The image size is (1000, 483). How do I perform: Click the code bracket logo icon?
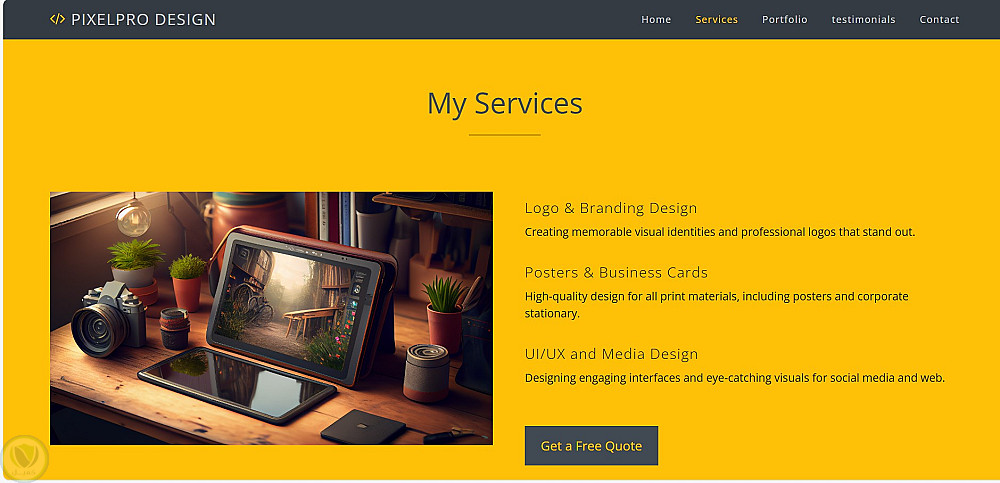57,19
